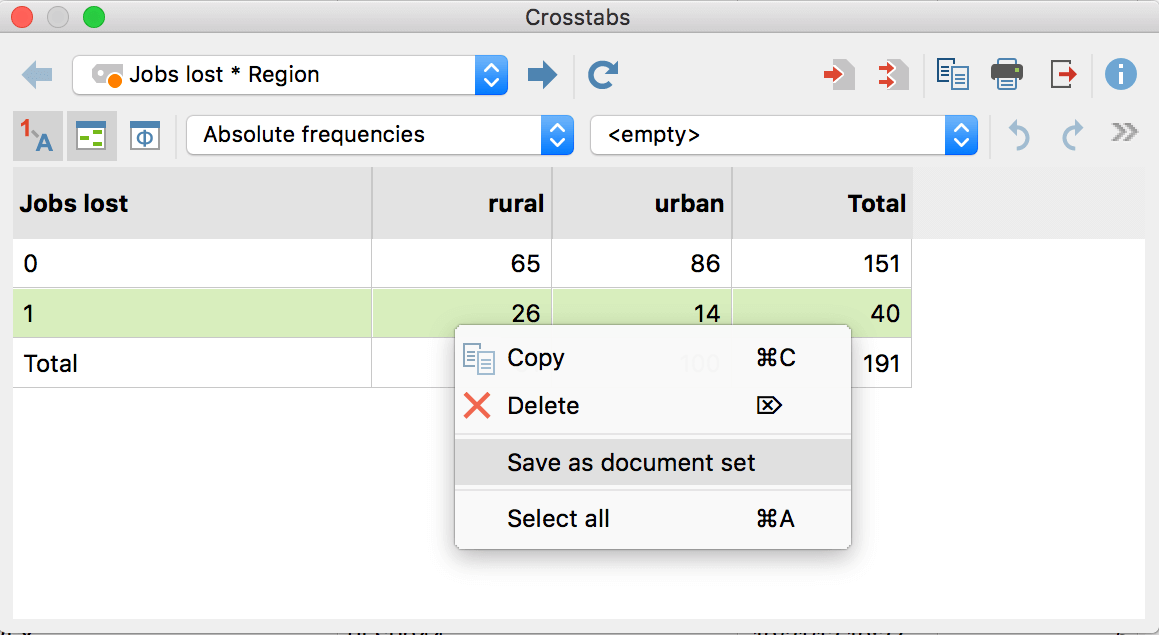Open Absolute frequencies dropdown

(x=380, y=135)
